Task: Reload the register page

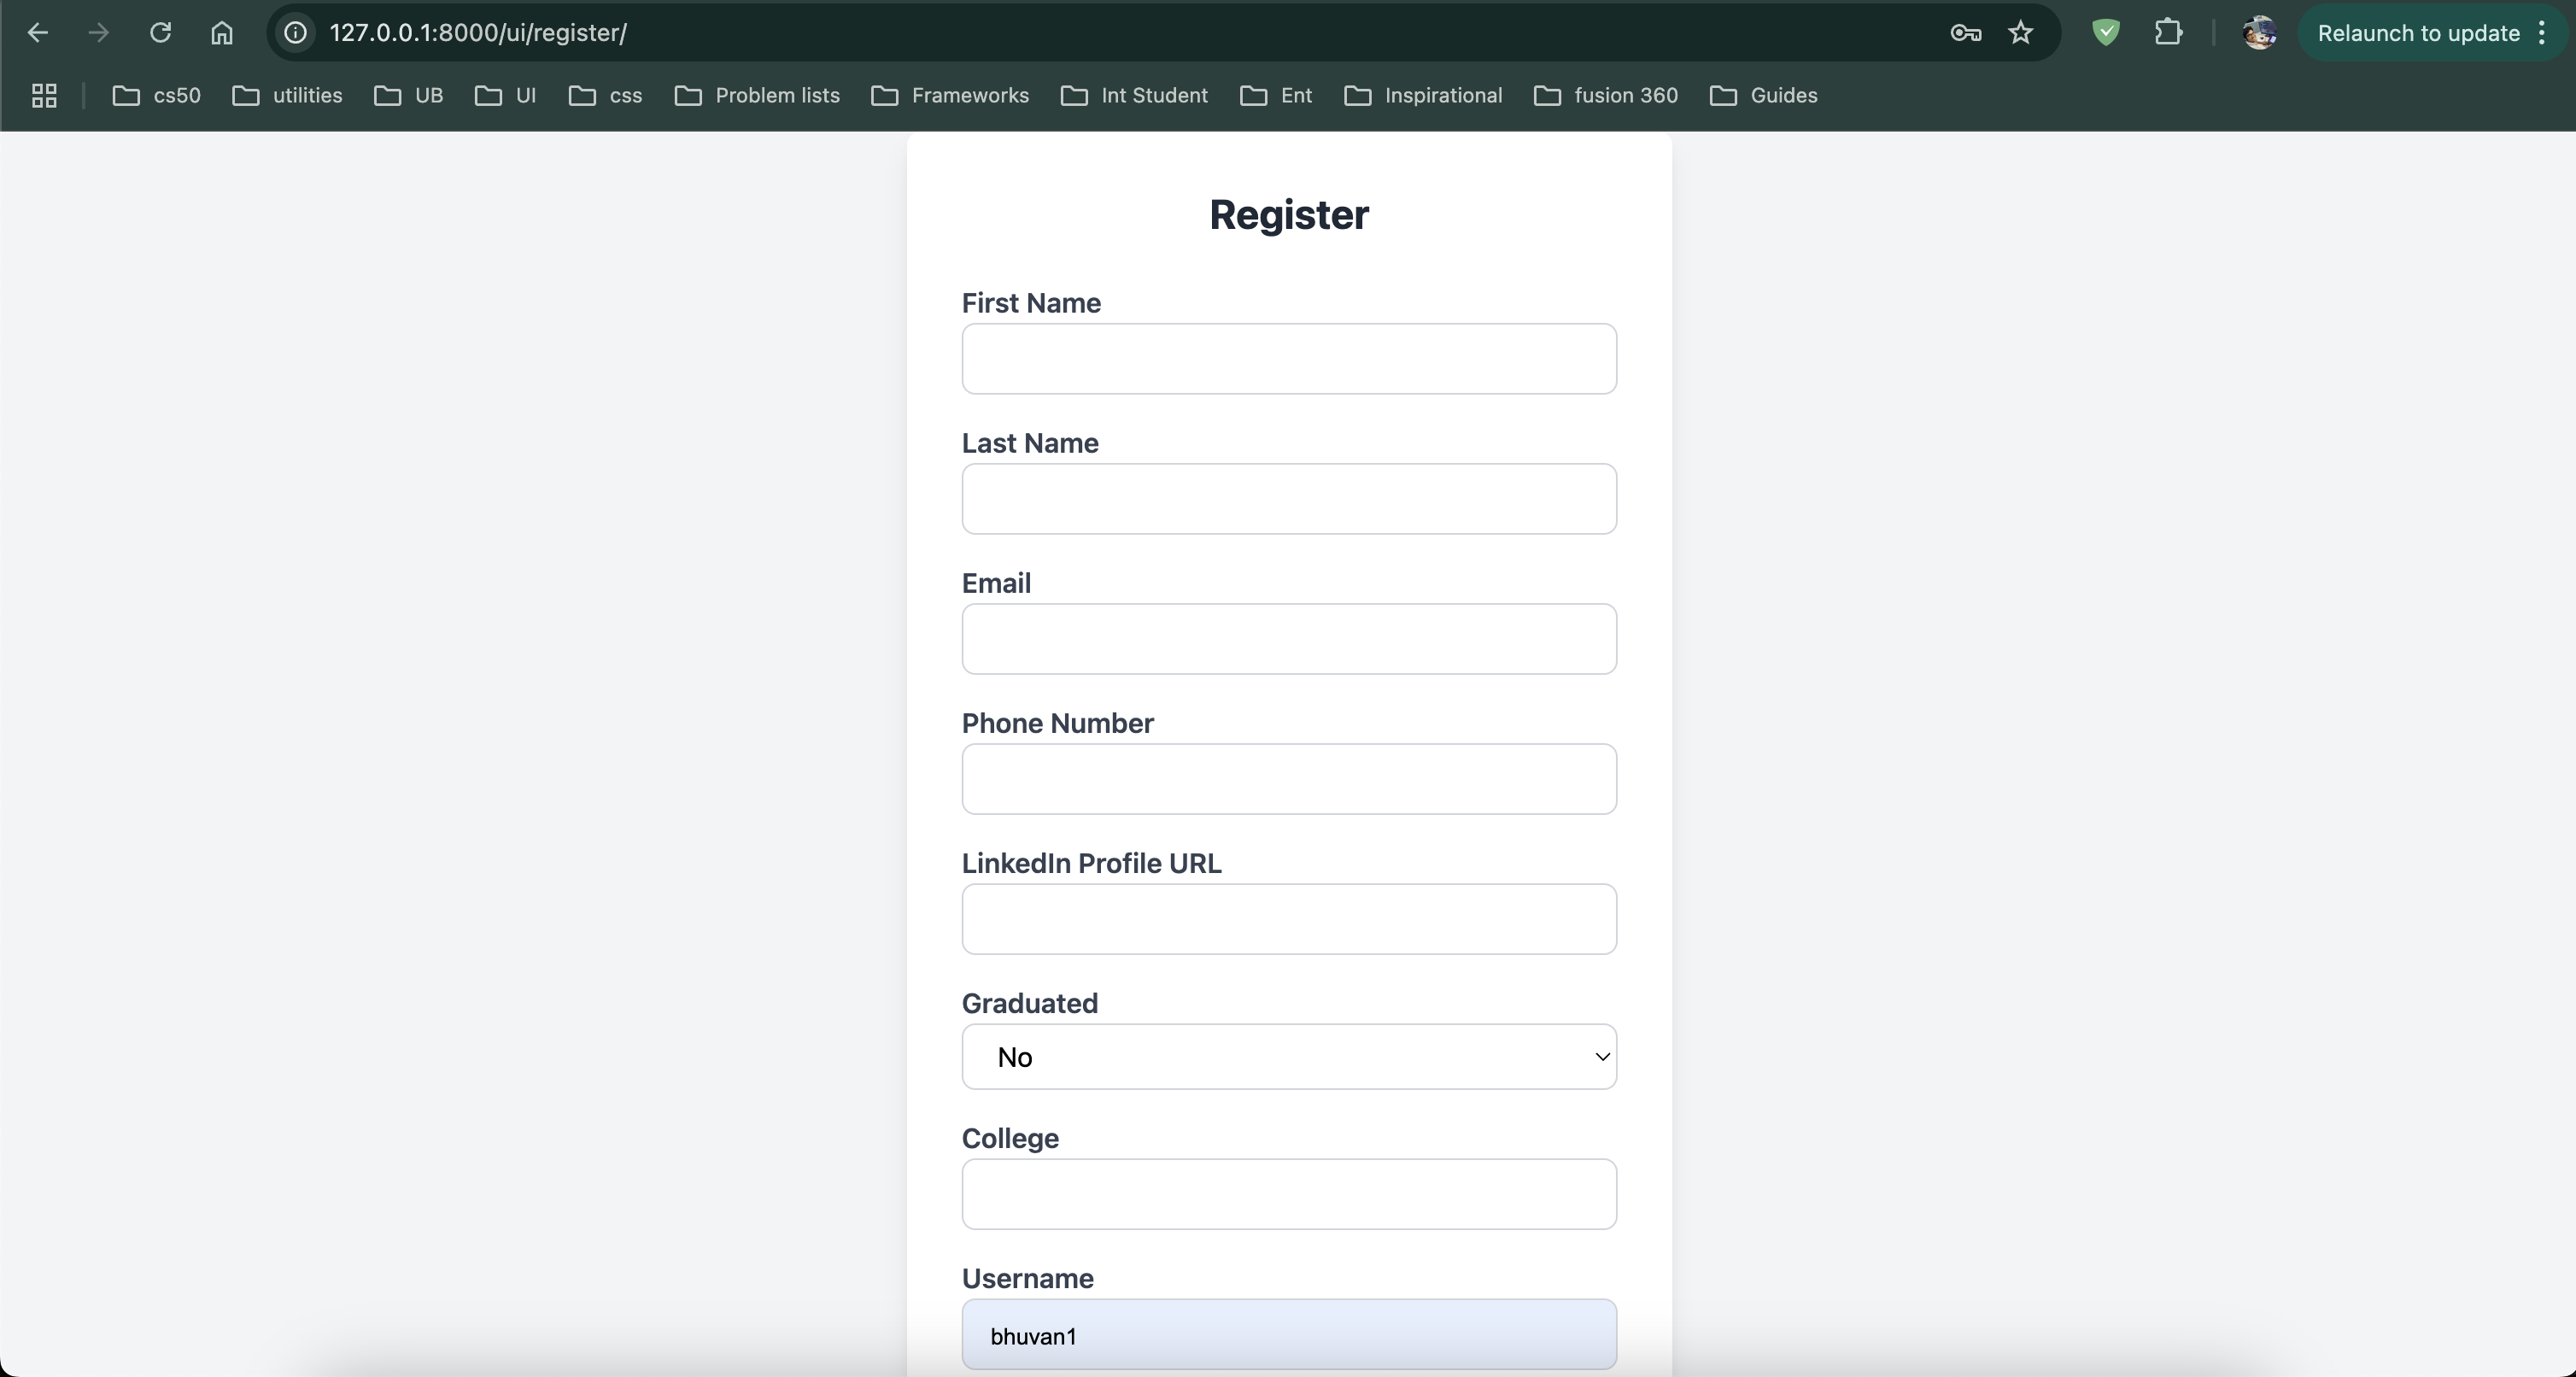Action: tap(160, 33)
